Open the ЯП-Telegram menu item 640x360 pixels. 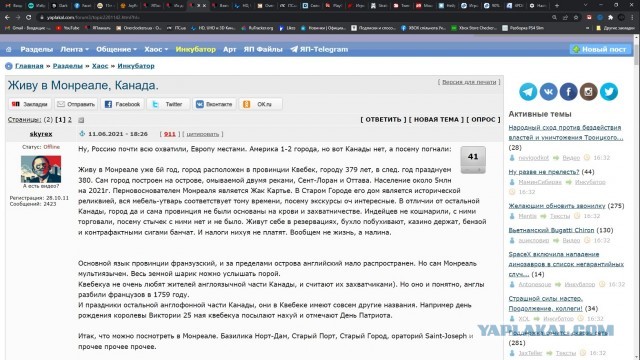pos(319,49)
